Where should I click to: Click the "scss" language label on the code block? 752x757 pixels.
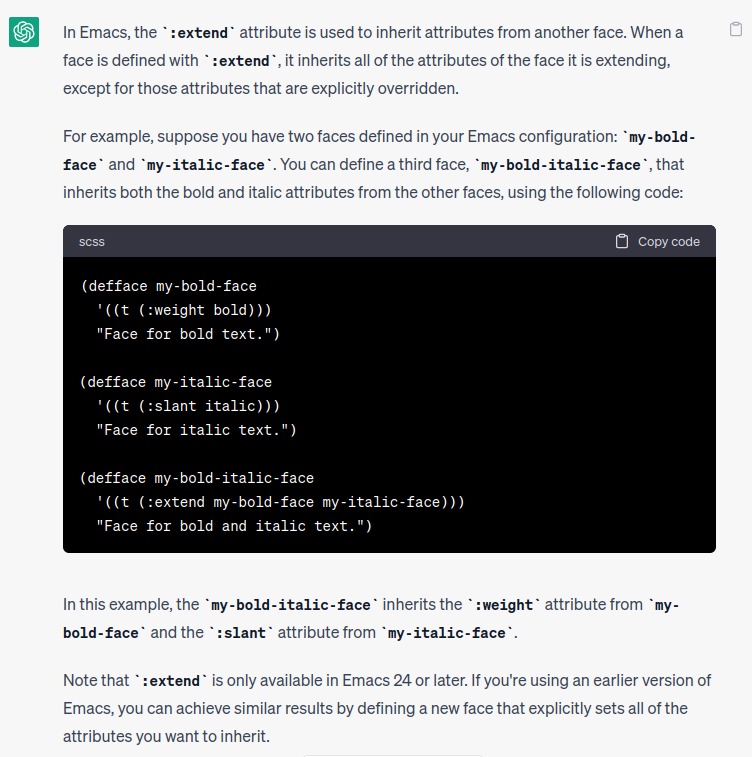[92, 241]
